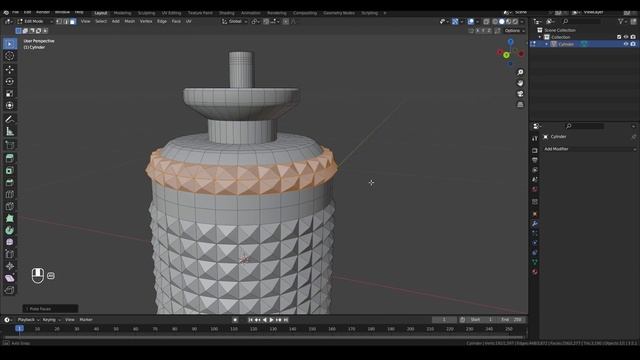Open the Vertex menu
Screen dimensions: 640x360
coord(146,21)
